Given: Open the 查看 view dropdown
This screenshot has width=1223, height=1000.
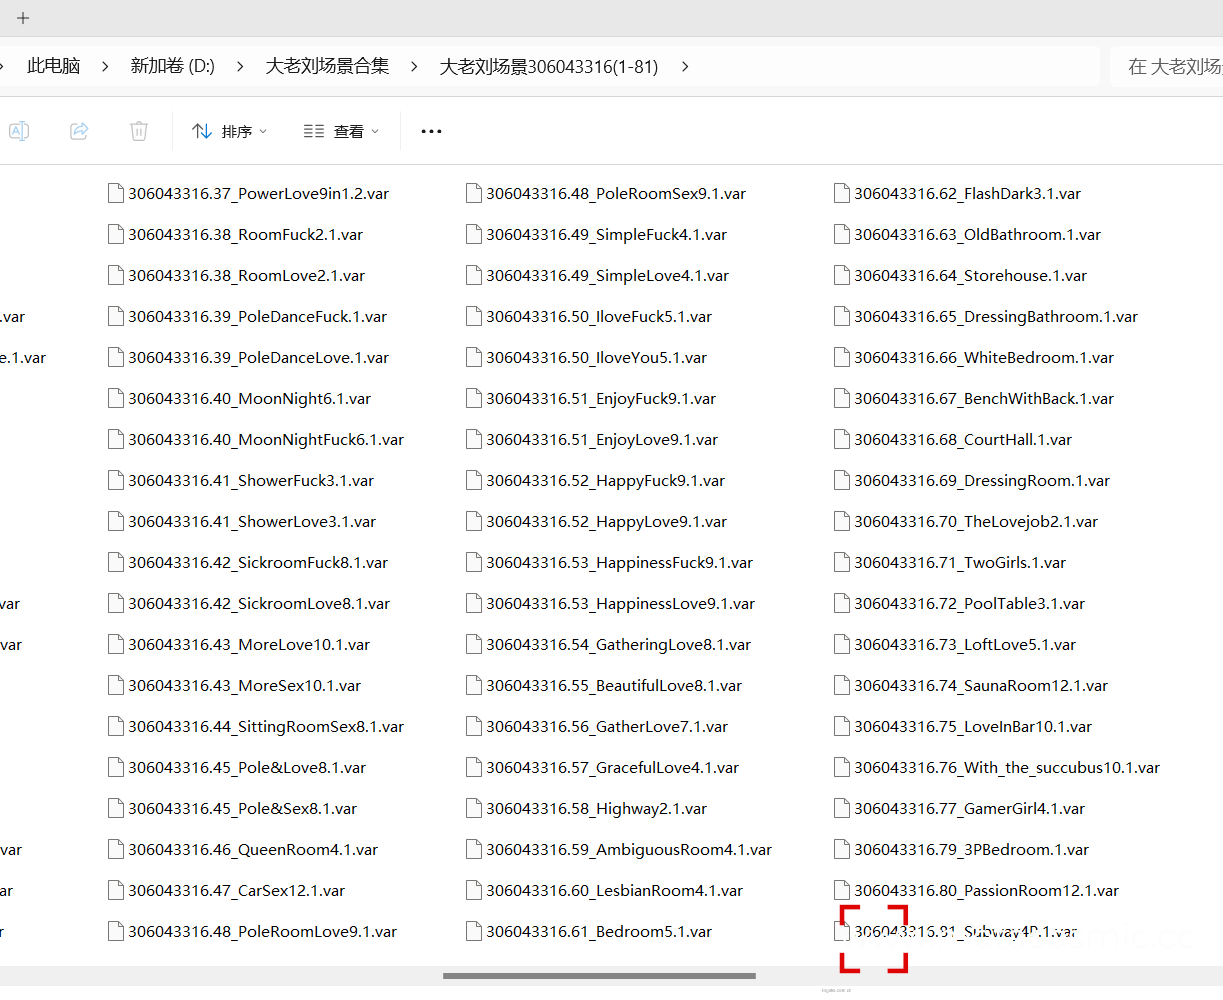Looking at the screenshot, I should pyautogui.click(x=342, y=131).
